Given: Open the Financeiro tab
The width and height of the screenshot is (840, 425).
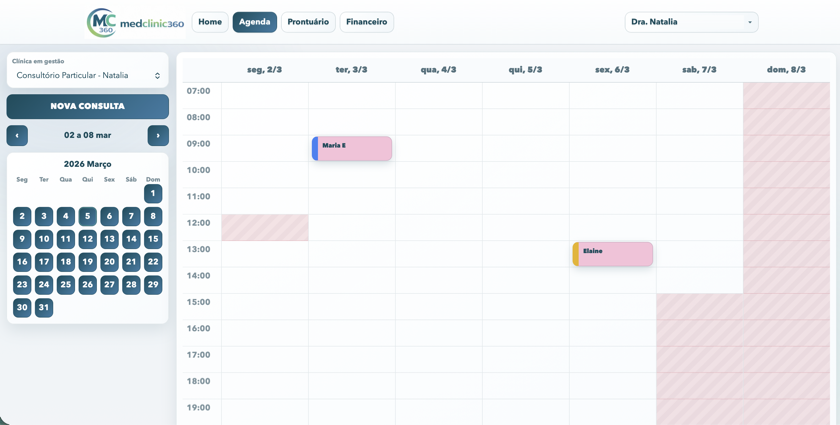Looking at the screenshot, I should [366, 22].
